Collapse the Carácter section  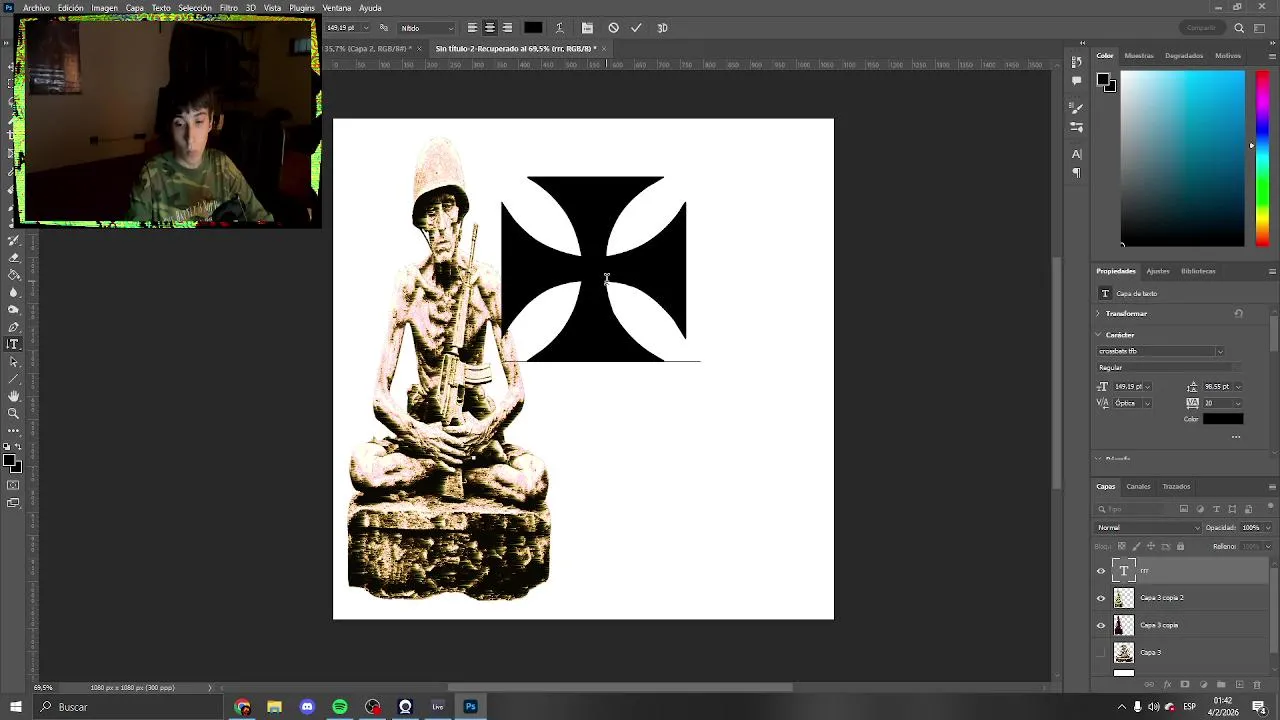[x=1098, y=335]
